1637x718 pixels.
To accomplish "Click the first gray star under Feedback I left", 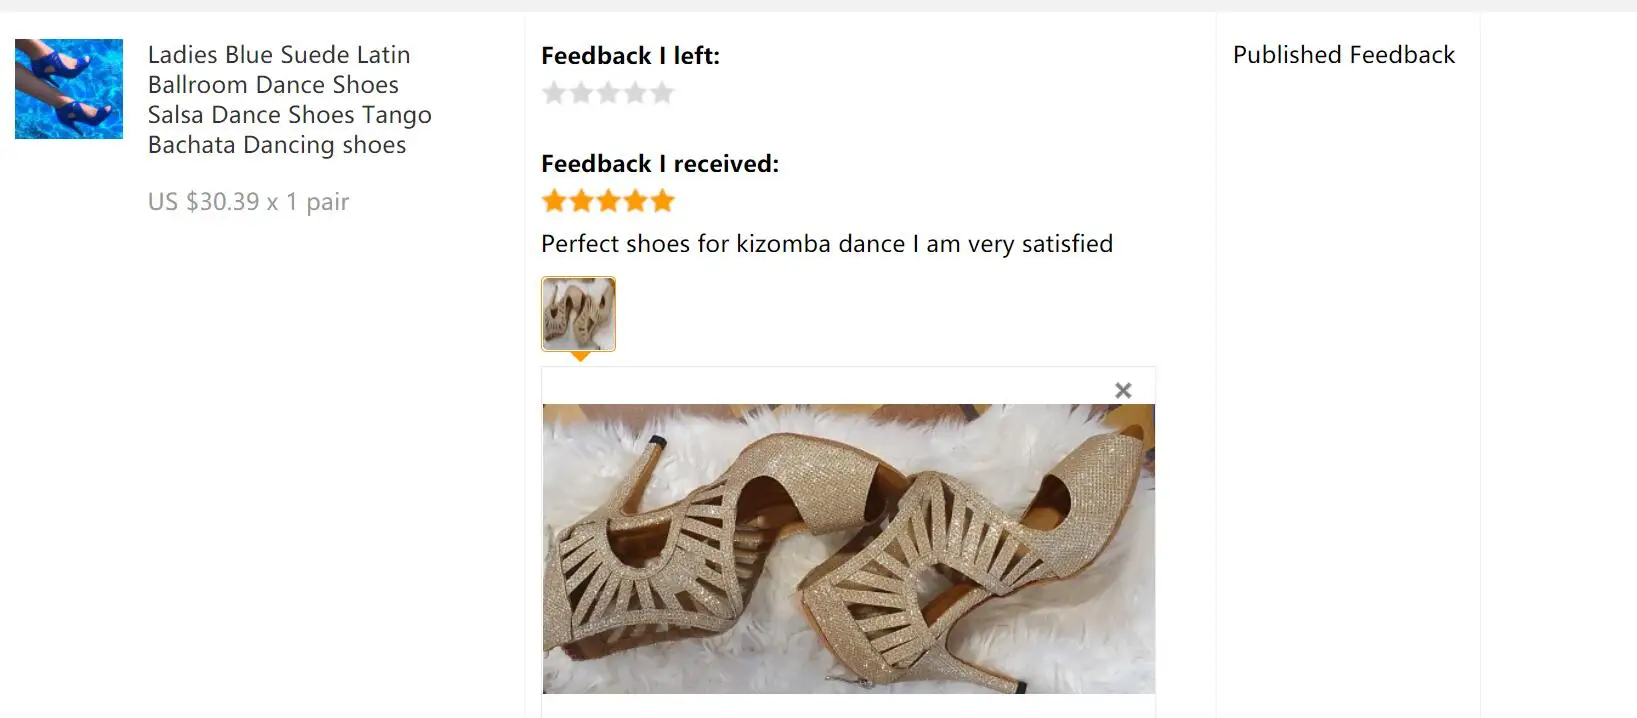I will [554, 93].
